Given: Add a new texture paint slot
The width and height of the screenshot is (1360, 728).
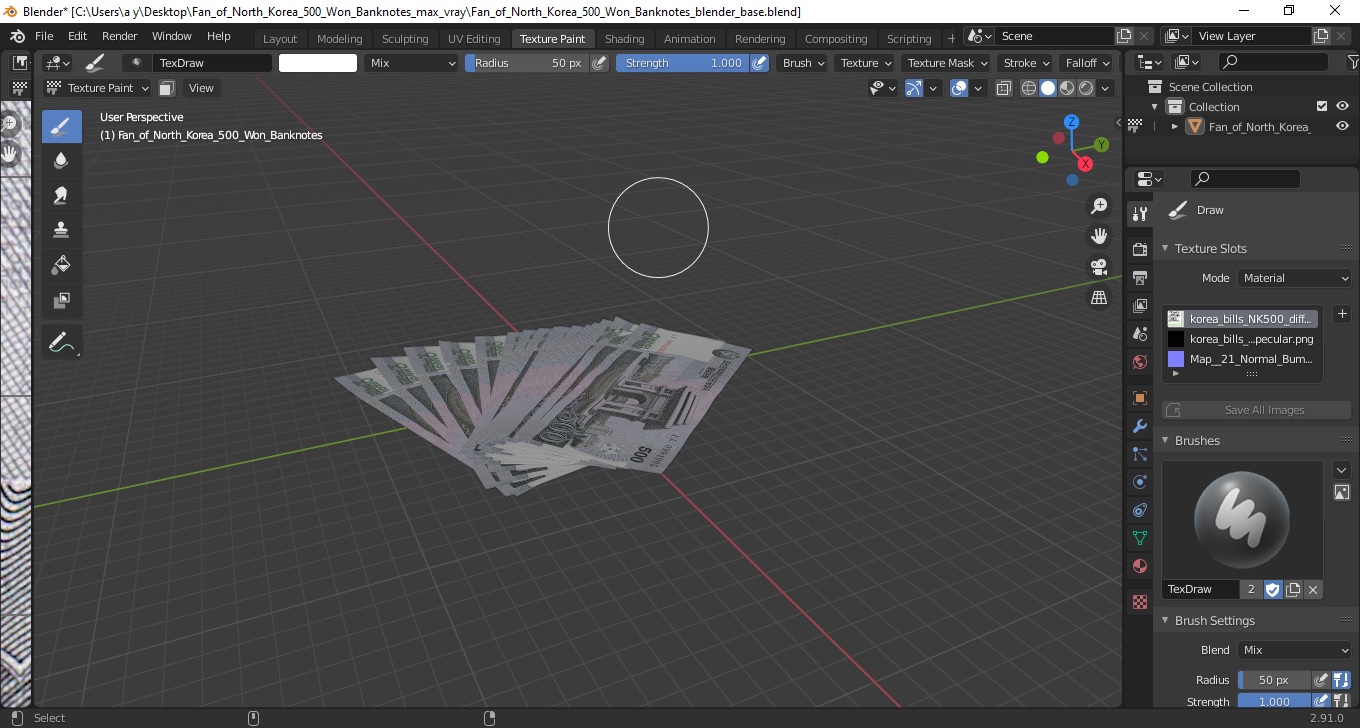Looking at the screenshot, I should [1342, 314].
